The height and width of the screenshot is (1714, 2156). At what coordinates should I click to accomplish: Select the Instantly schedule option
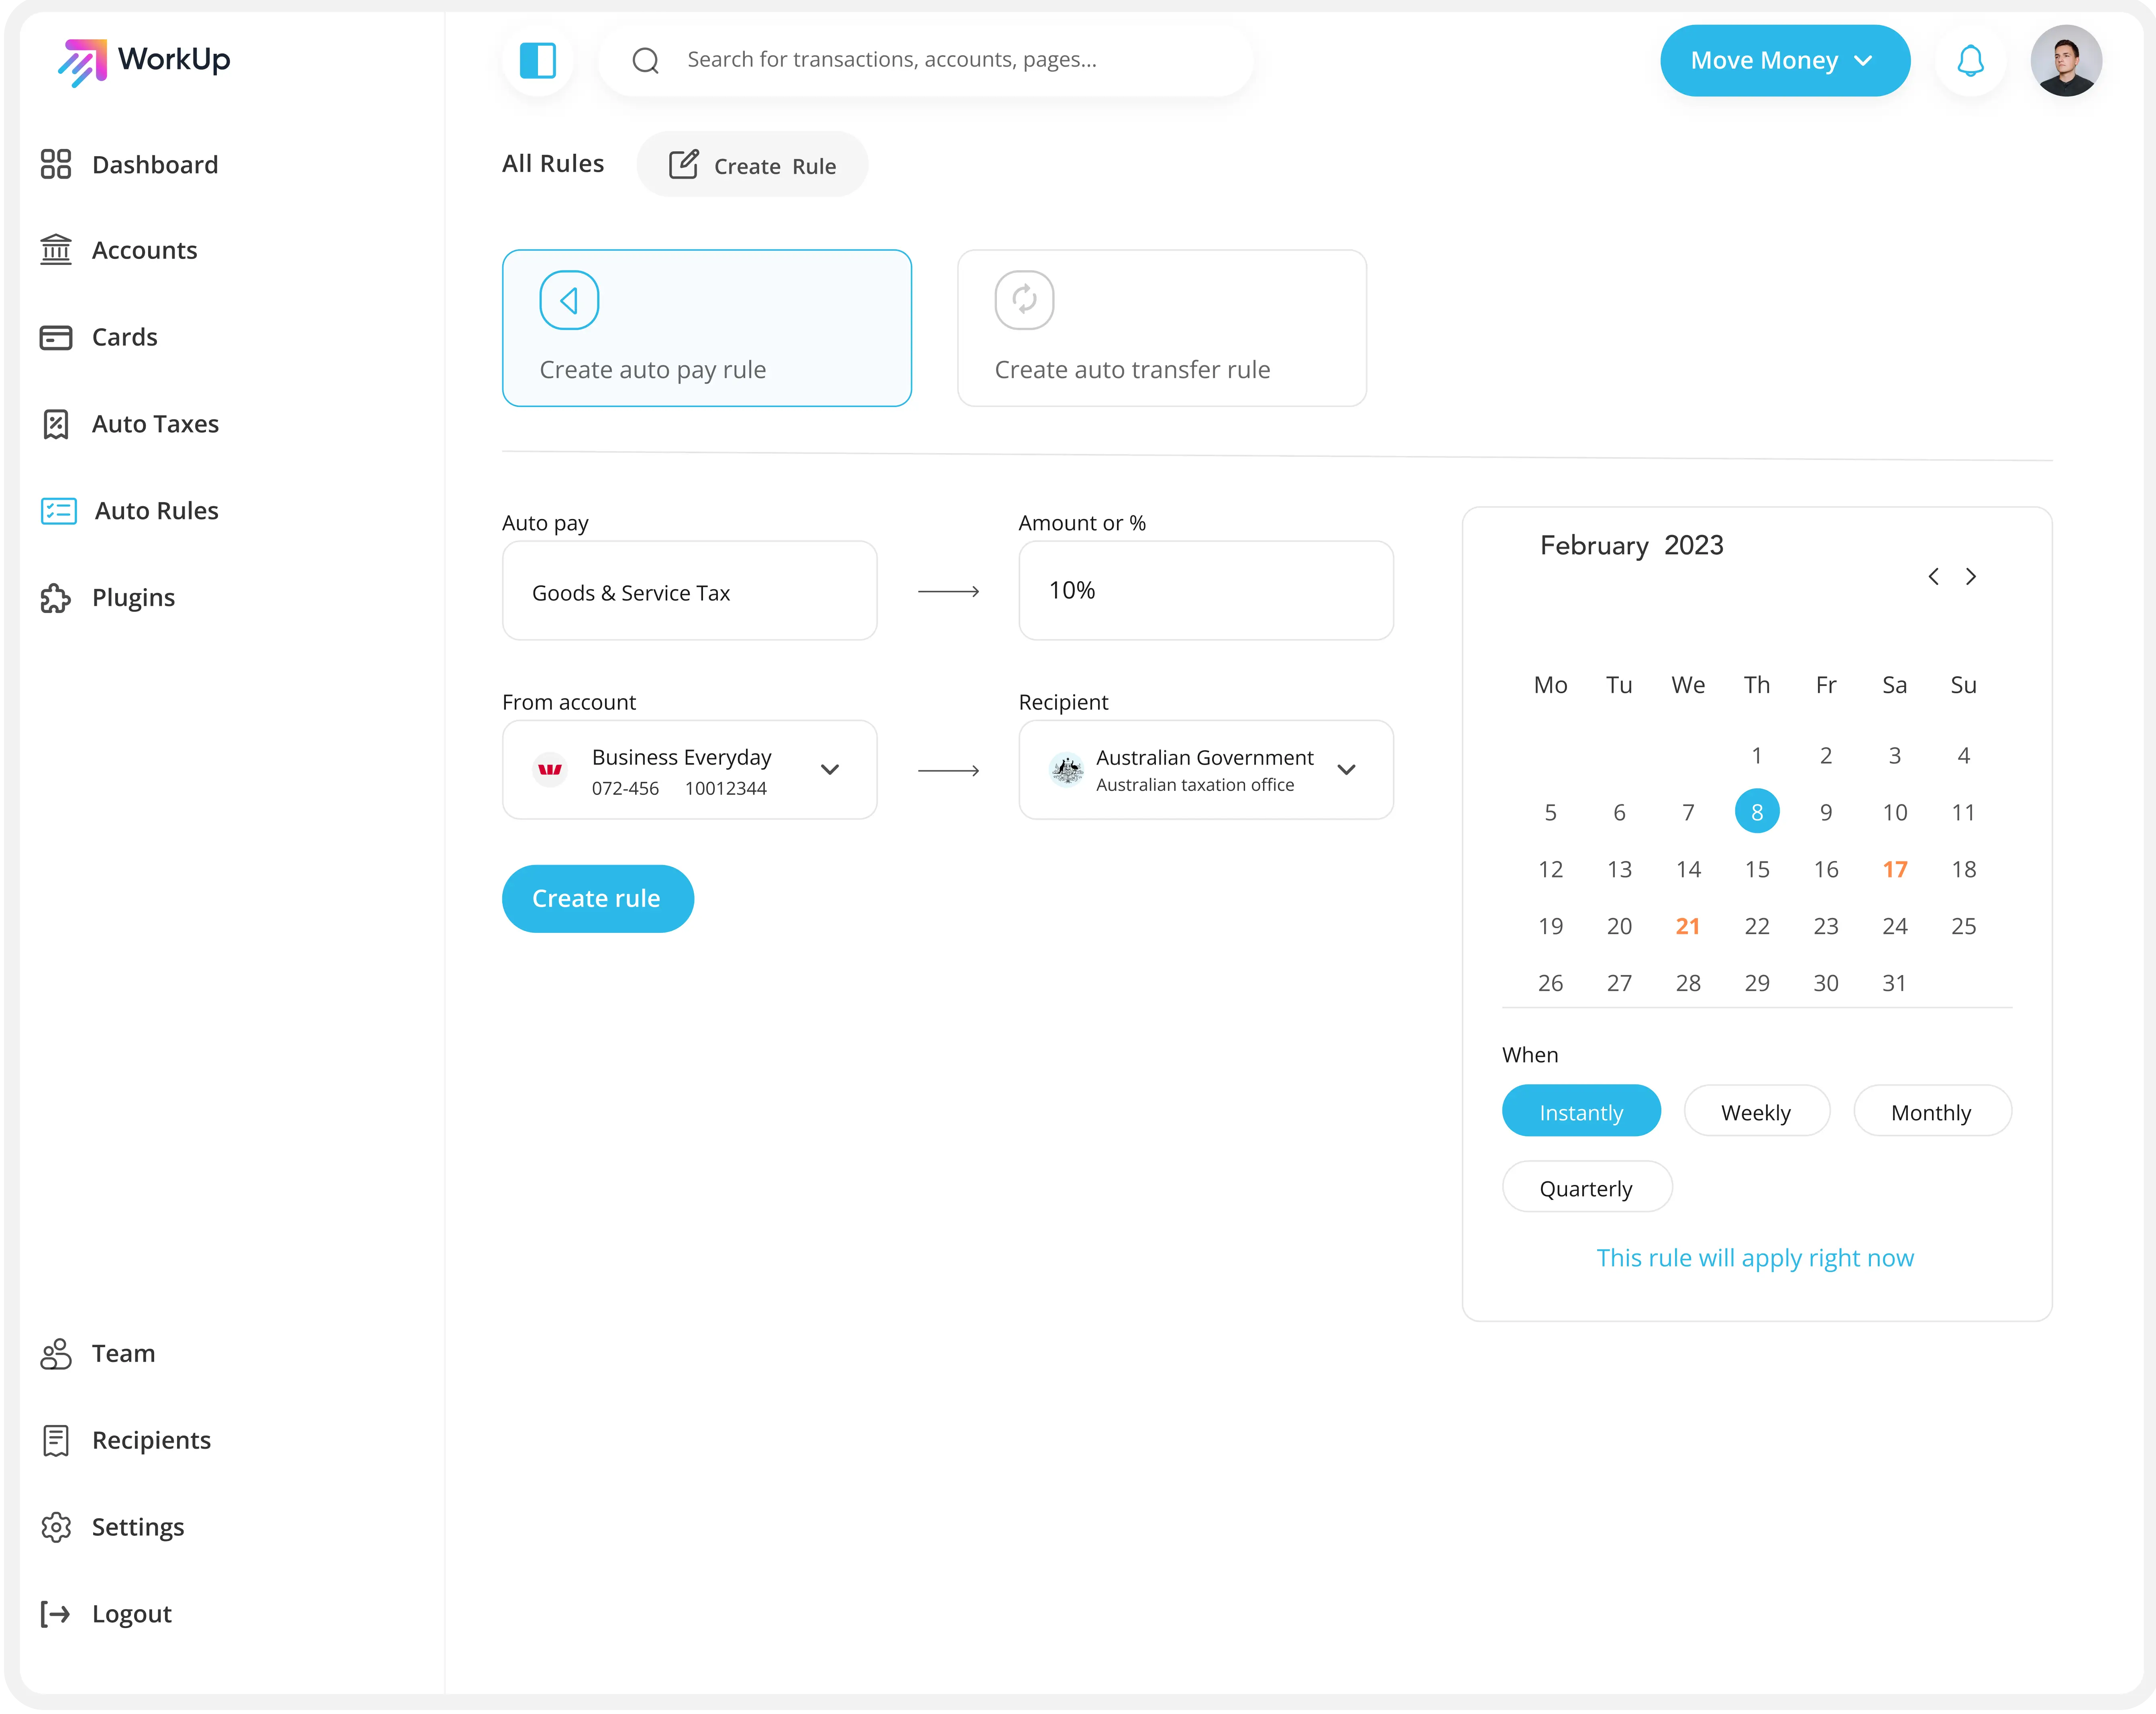(1581, 1111)
